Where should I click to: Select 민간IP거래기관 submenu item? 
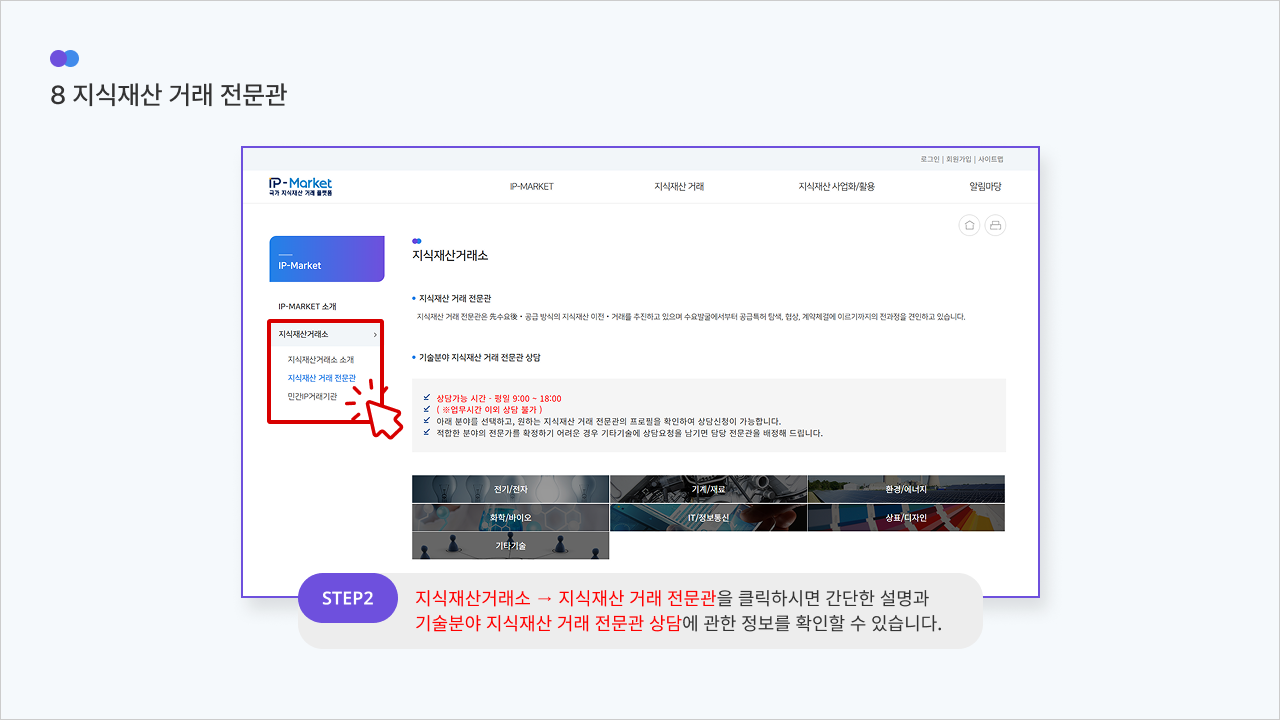(x=312, y=397)
